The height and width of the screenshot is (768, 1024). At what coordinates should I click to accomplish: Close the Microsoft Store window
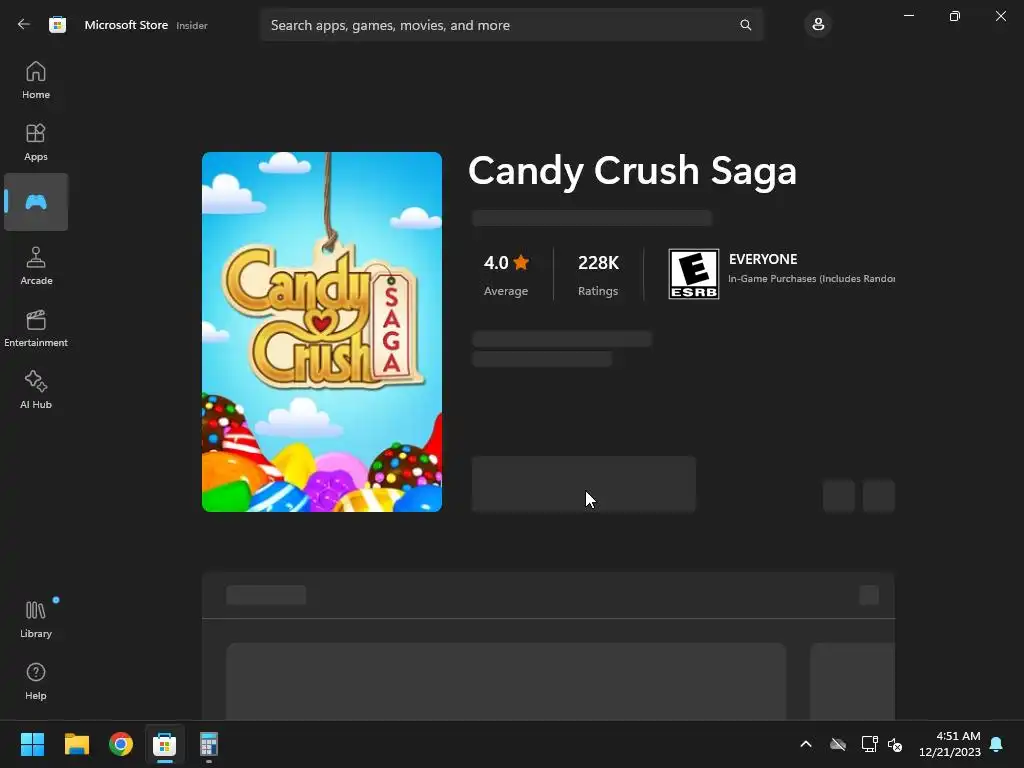click(x=1000, y=16)
